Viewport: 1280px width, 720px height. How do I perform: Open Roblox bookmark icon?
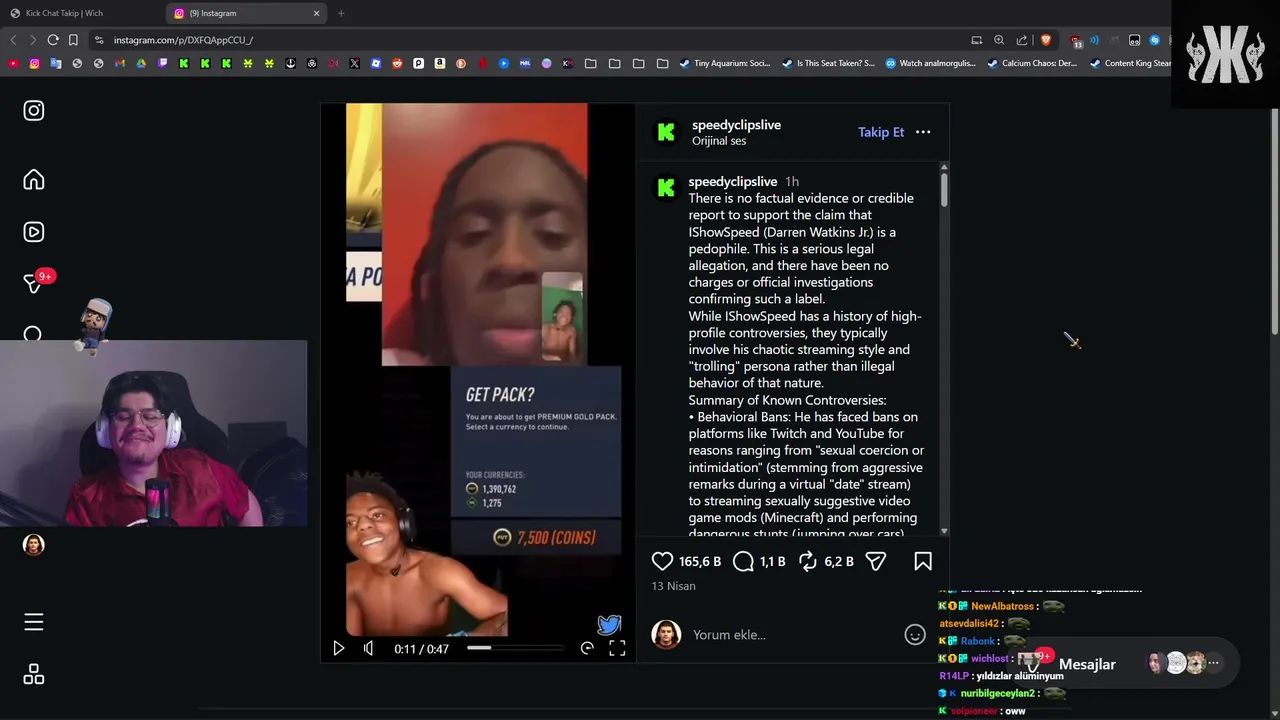click(x=376, y=63)
